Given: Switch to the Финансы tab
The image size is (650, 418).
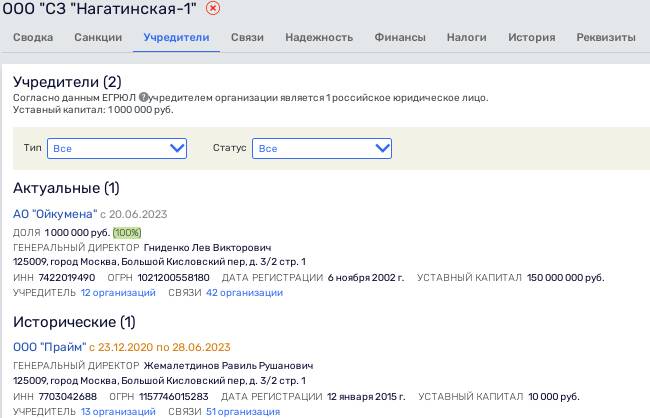Looking at the screenshot, I should pos(400,37).
